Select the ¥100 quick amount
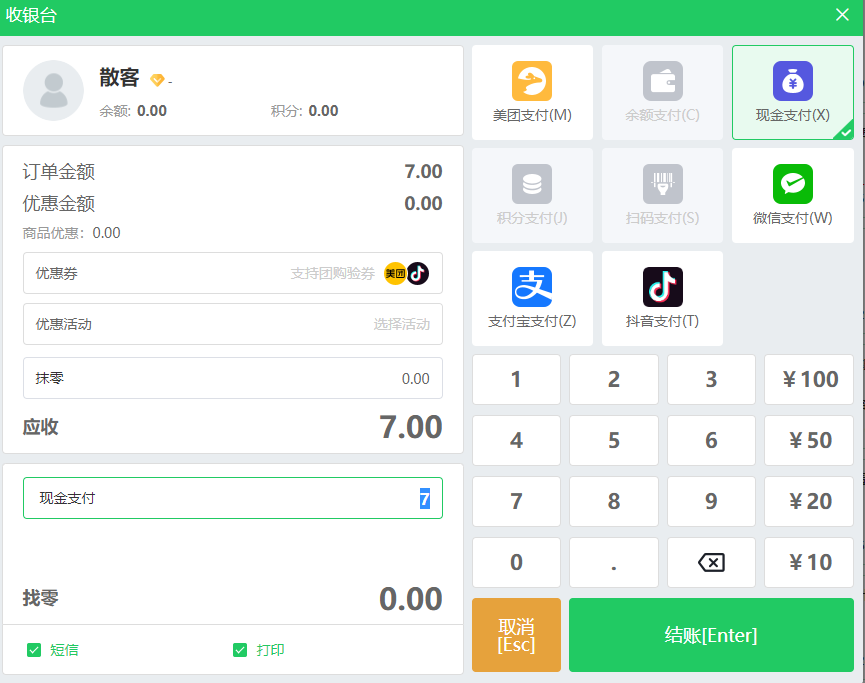 coord(809,380)
